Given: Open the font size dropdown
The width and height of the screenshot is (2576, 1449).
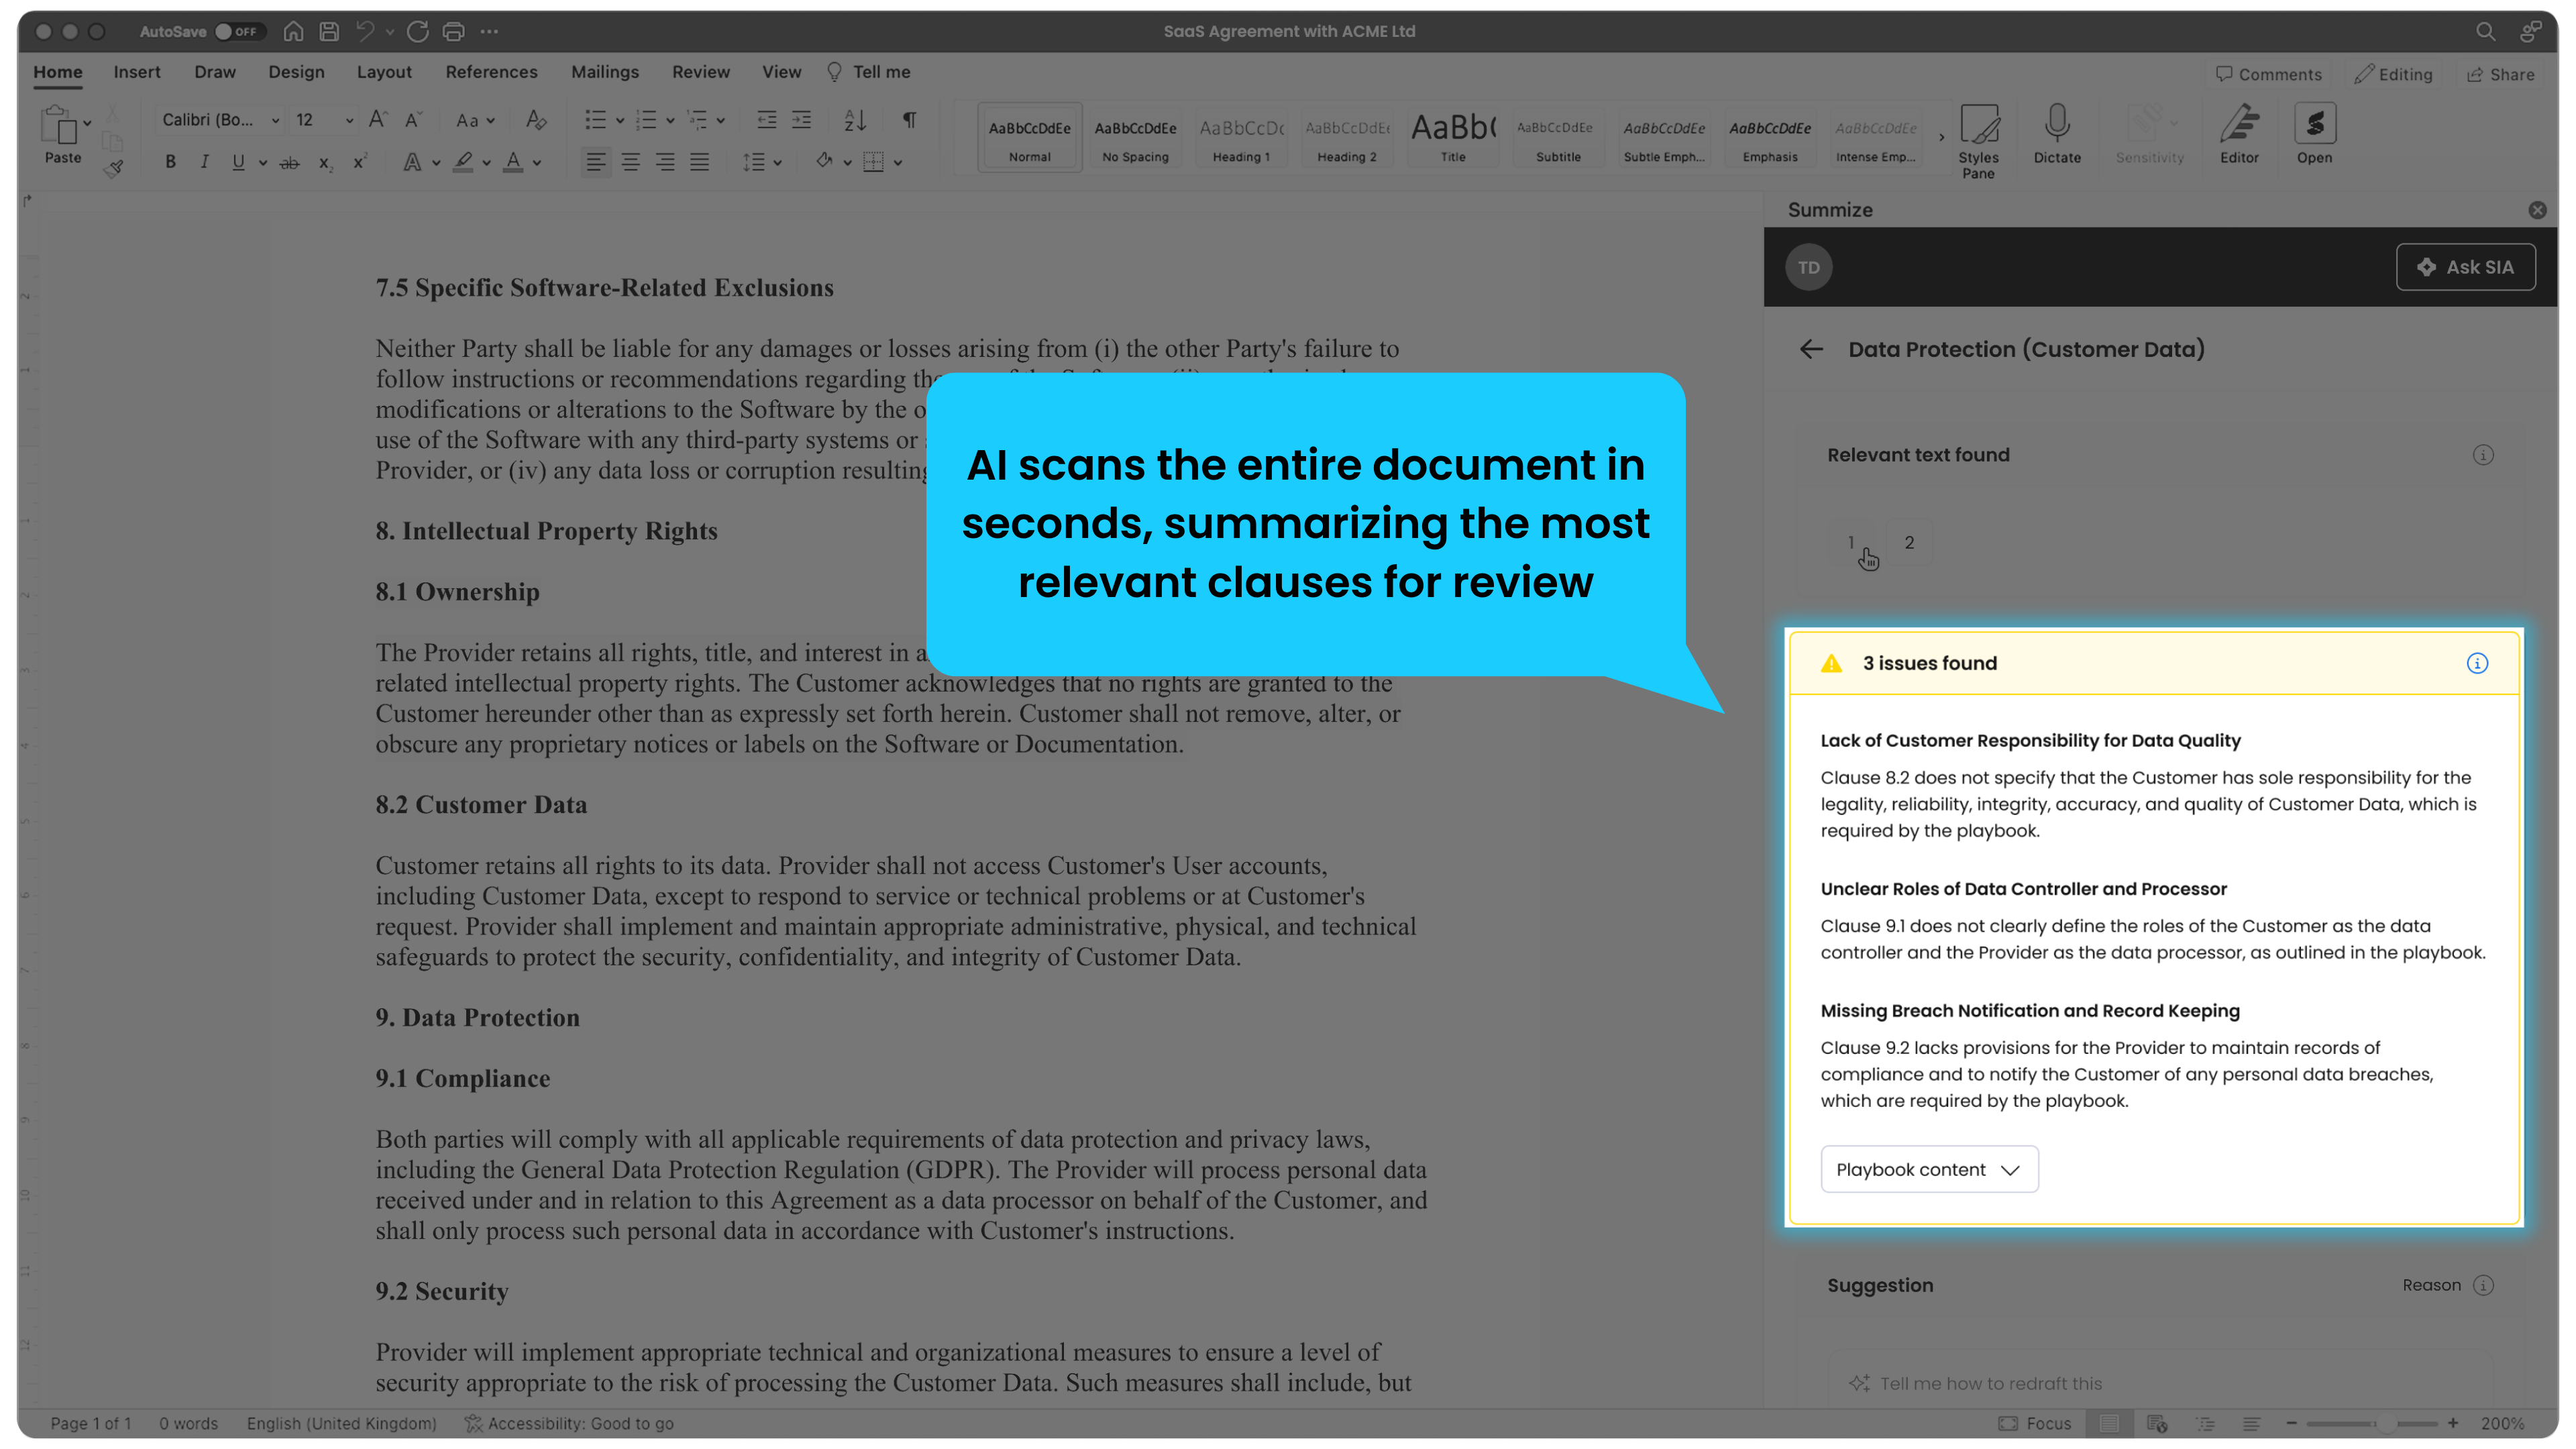Looking at the screenshot, I should (x=349, y=120).
